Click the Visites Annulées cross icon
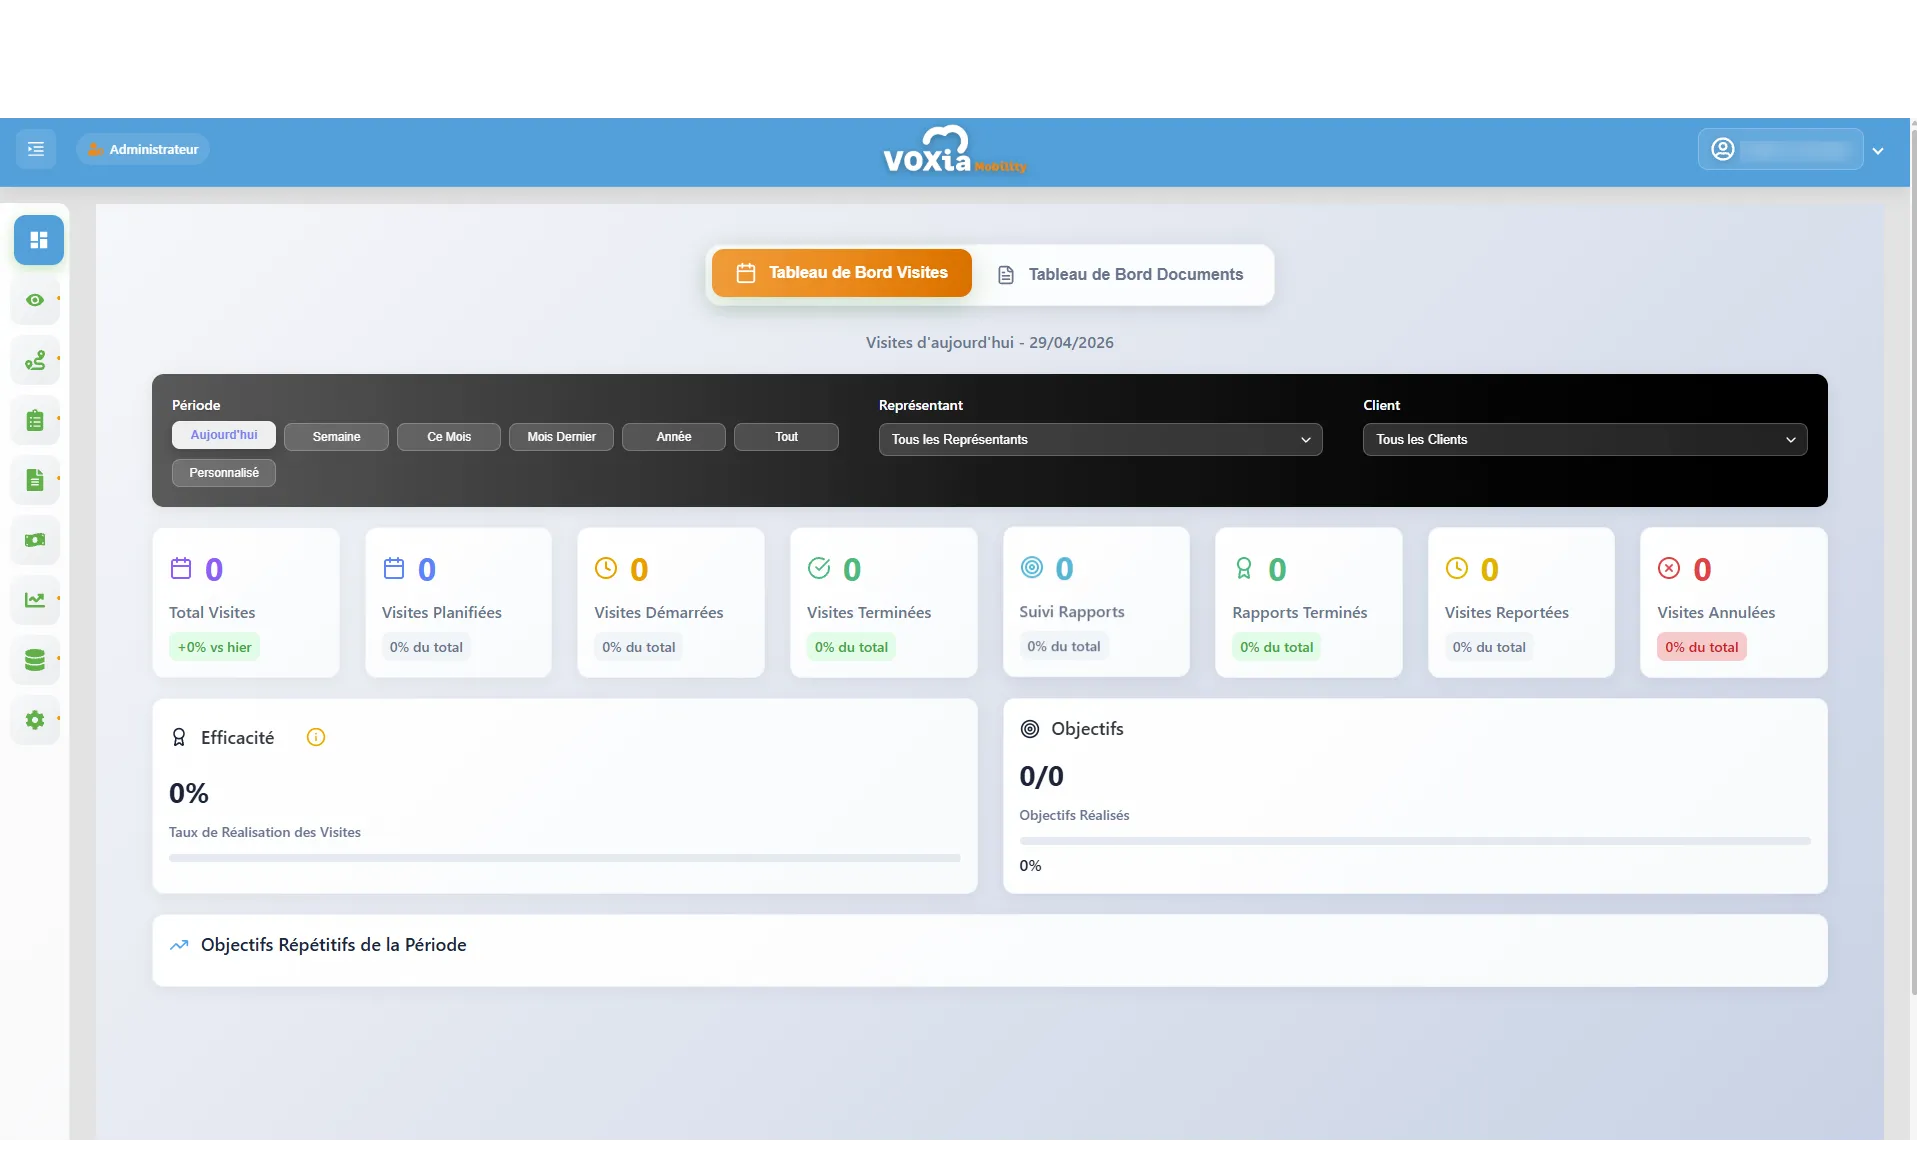The width and height of the screenshot is (1917, 1163). pos(1669,568)
